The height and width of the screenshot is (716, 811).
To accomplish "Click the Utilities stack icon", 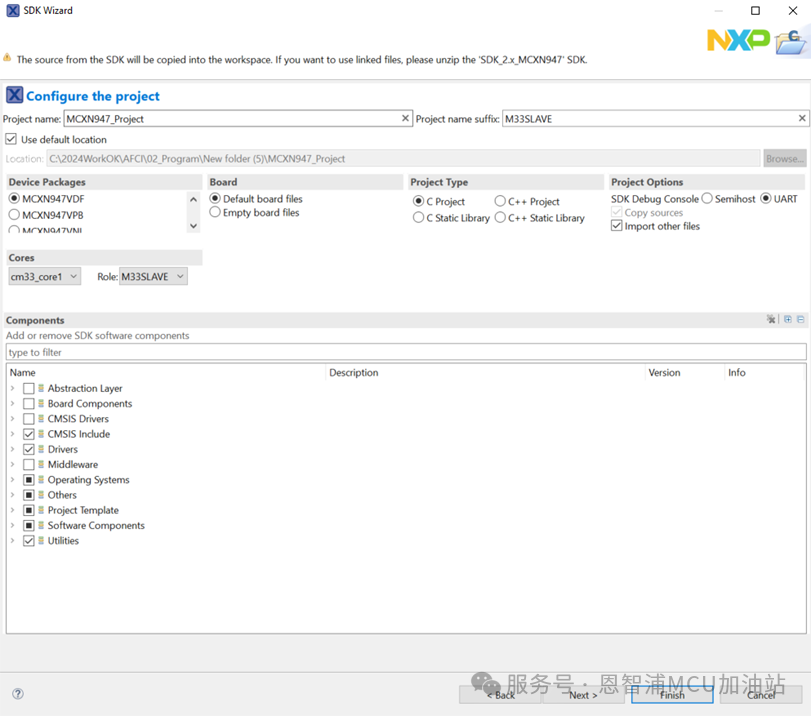I will (x=41, y=541).
